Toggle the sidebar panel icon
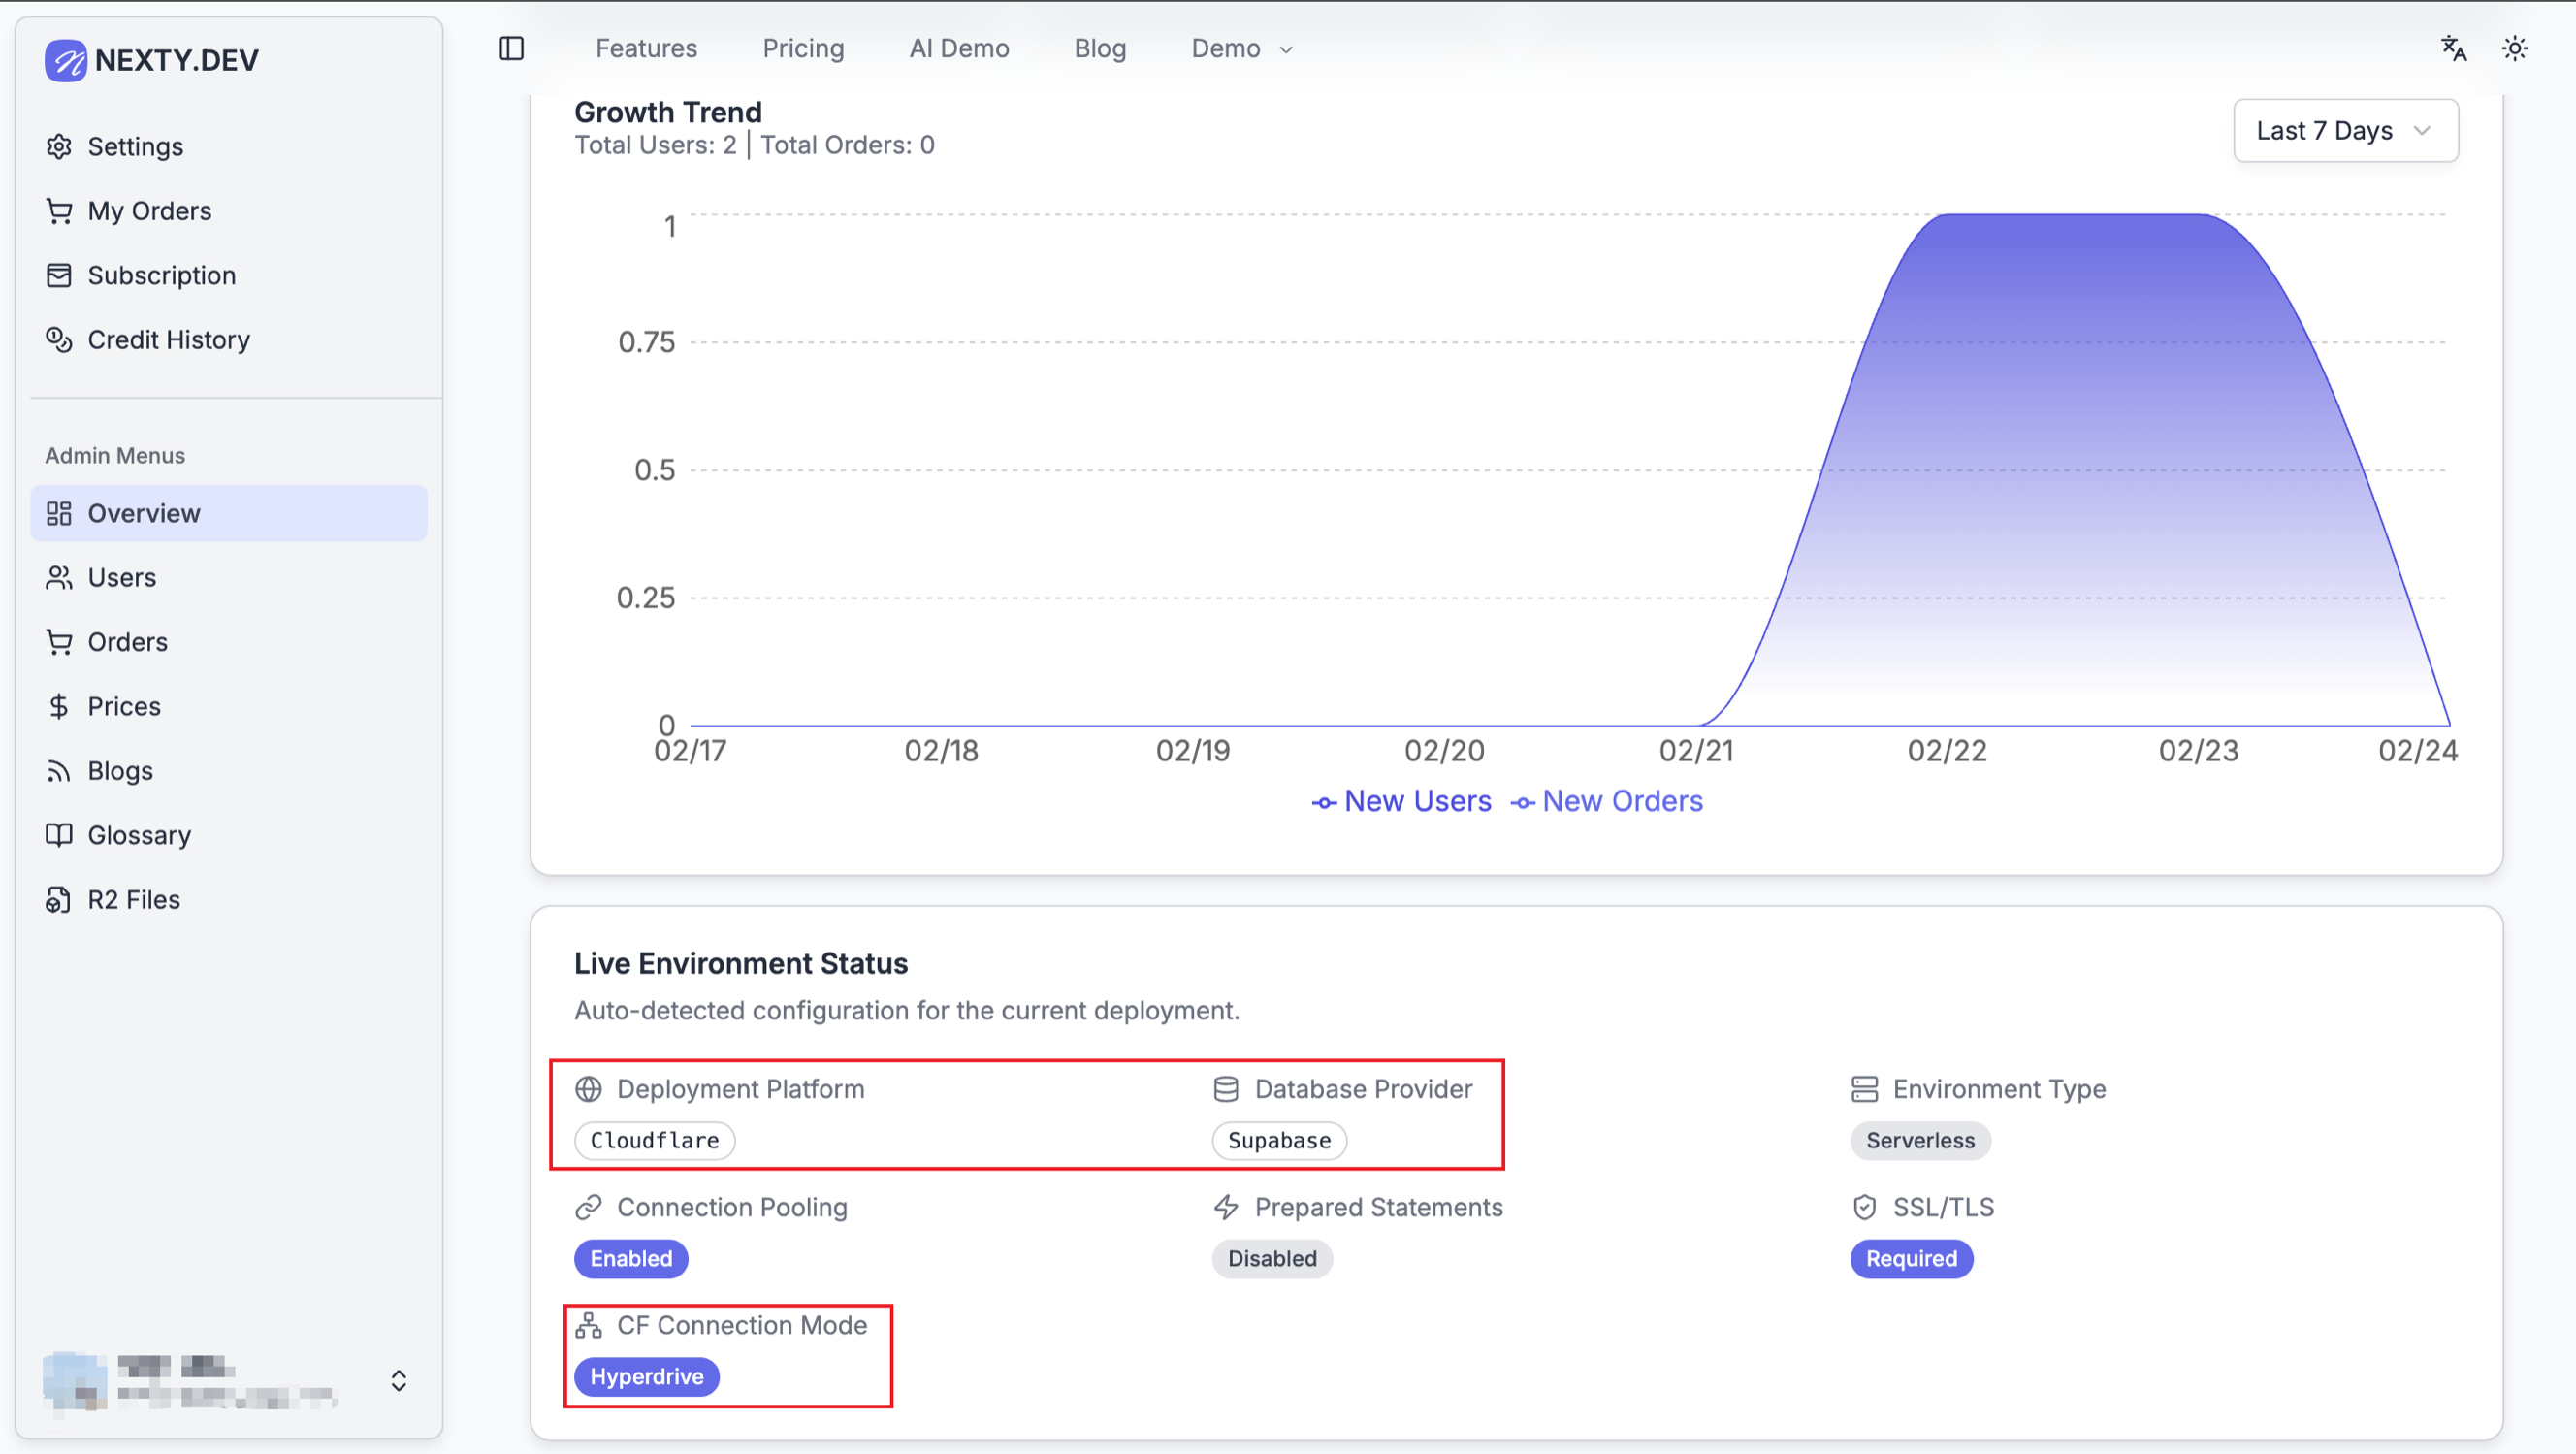The width and height of the screenshot is (2576, 1454). (x=511, y=48)
